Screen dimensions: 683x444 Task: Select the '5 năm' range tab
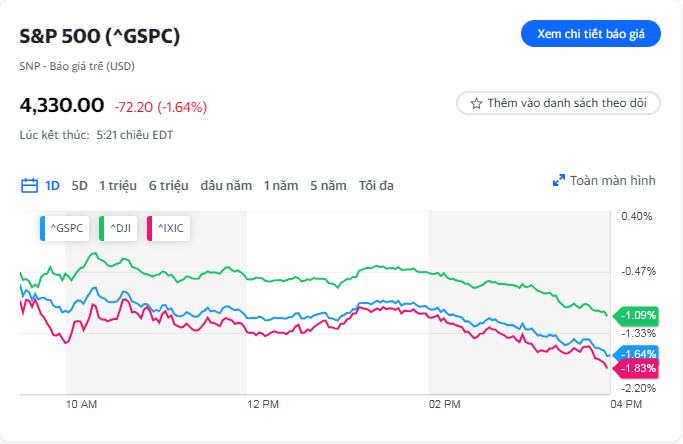[328, 186]
